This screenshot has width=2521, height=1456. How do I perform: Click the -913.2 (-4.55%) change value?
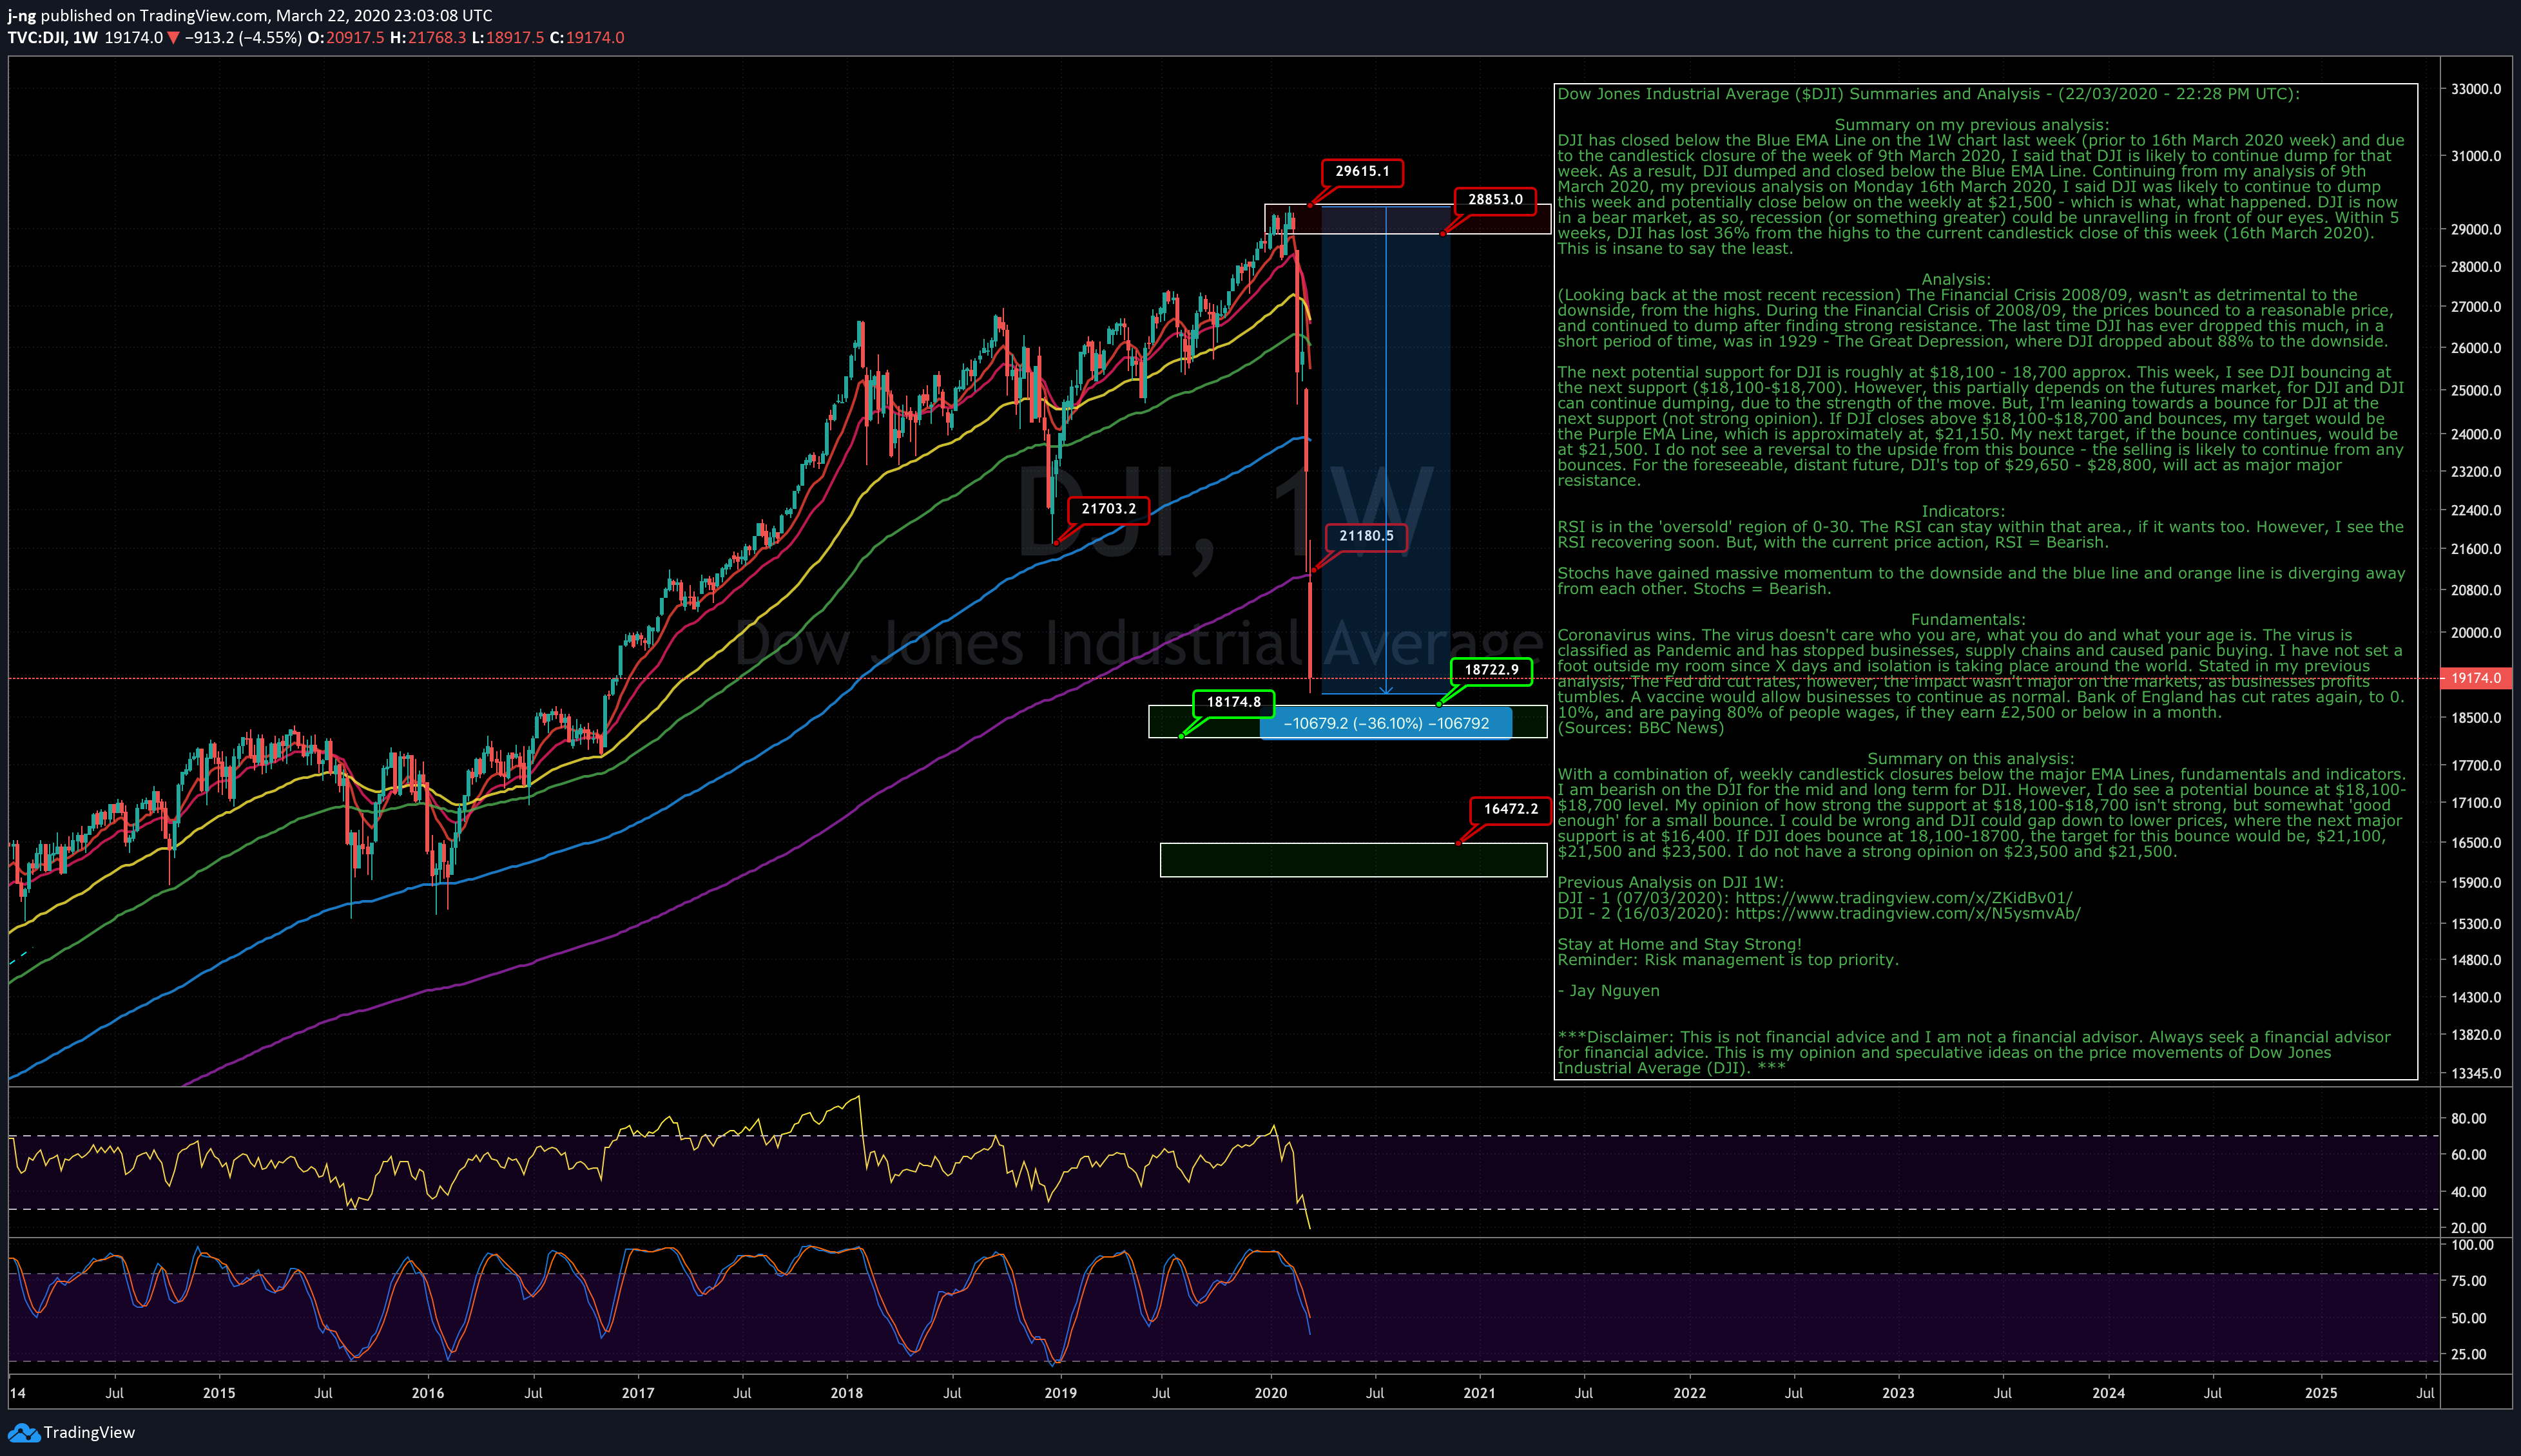click(243, 38)
